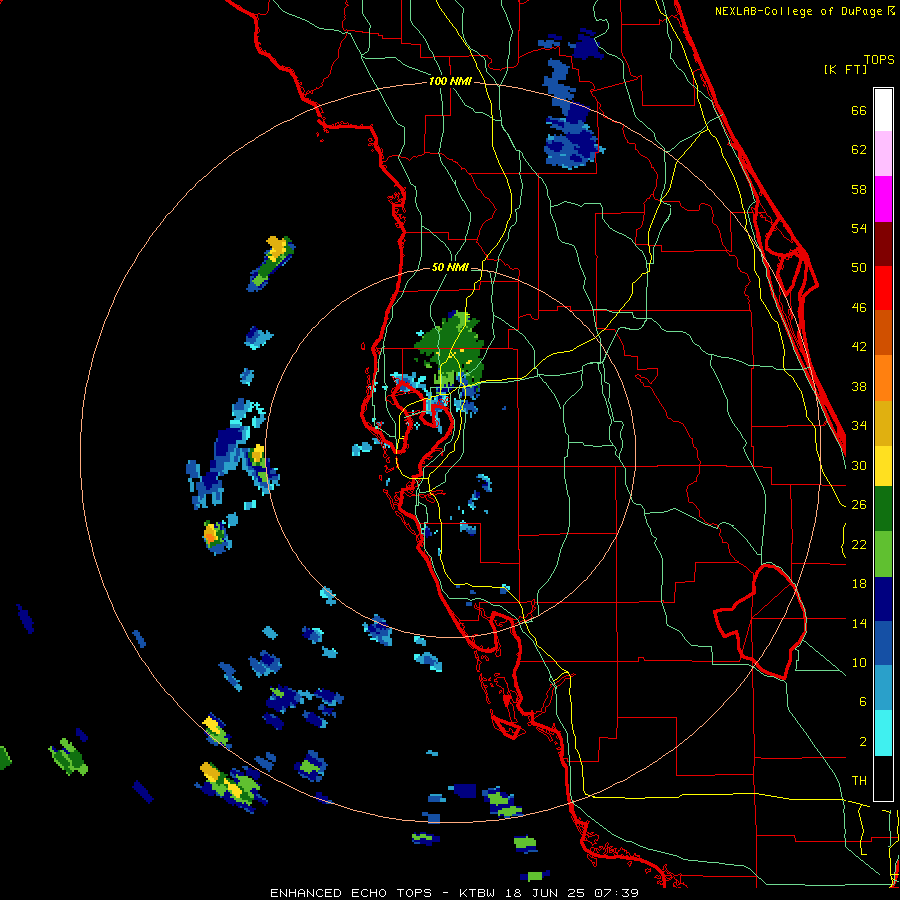The height and width of the screenshot is (900, 900).
Task: Click the 2 value on the legend
Action: point(862,742)
